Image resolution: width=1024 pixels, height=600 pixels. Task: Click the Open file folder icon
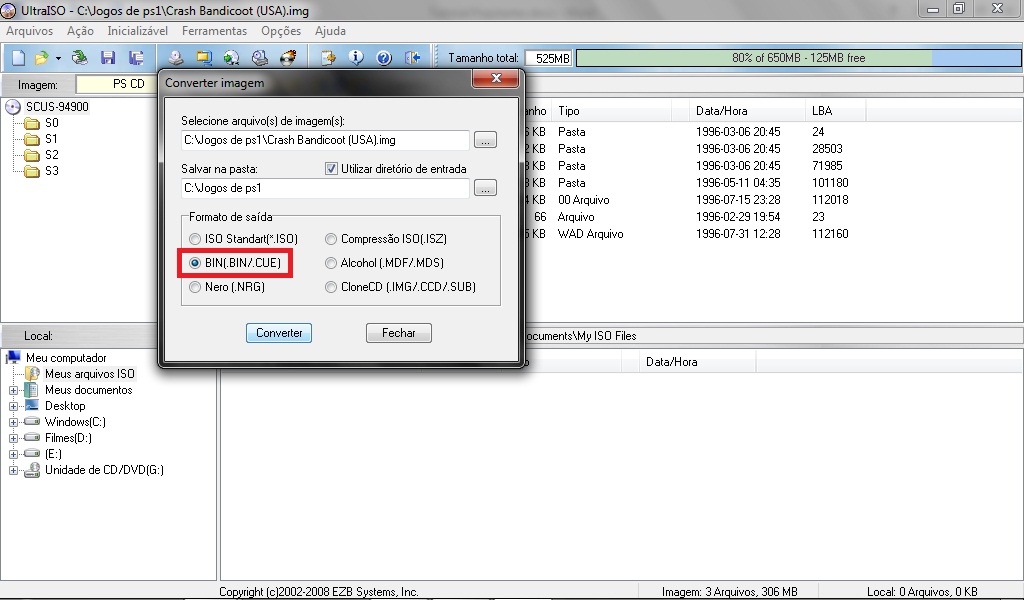pos(41,58)
